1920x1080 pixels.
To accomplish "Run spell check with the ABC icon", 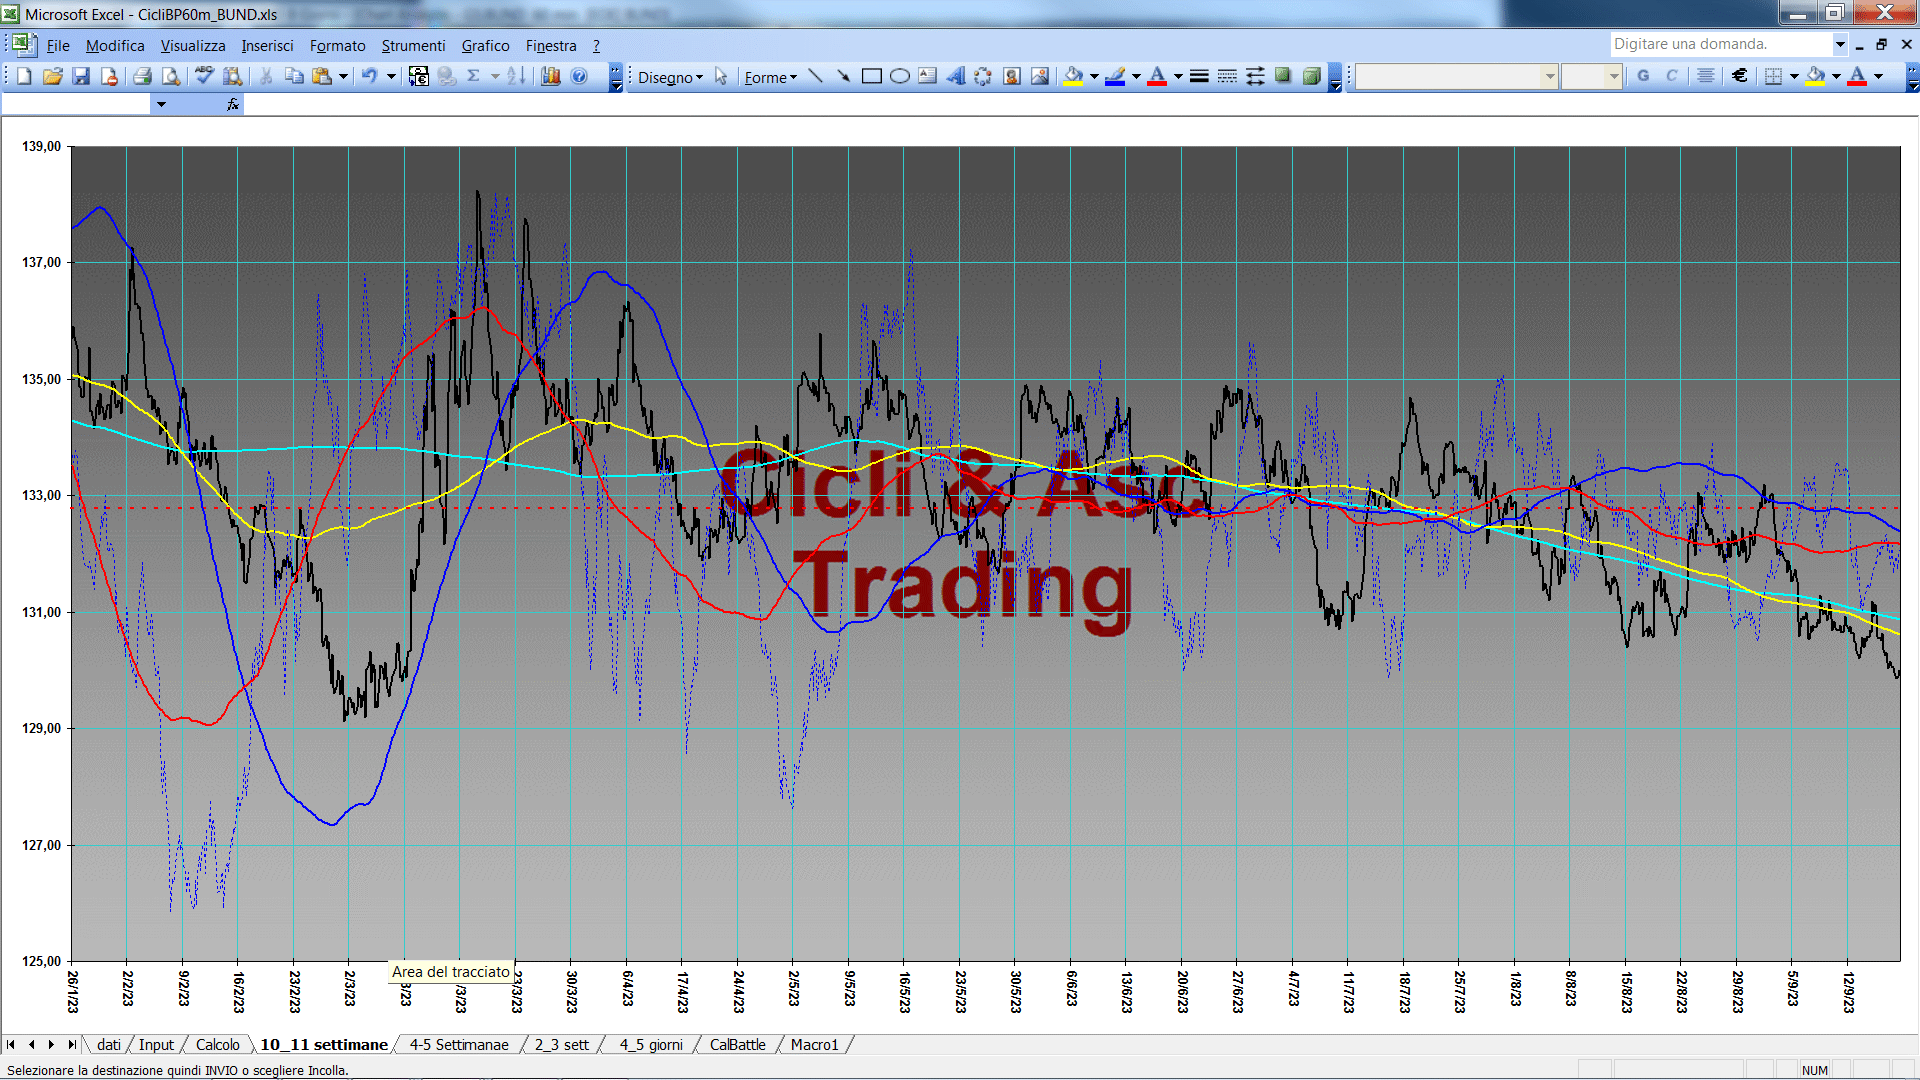I will (x=204, y=76).
